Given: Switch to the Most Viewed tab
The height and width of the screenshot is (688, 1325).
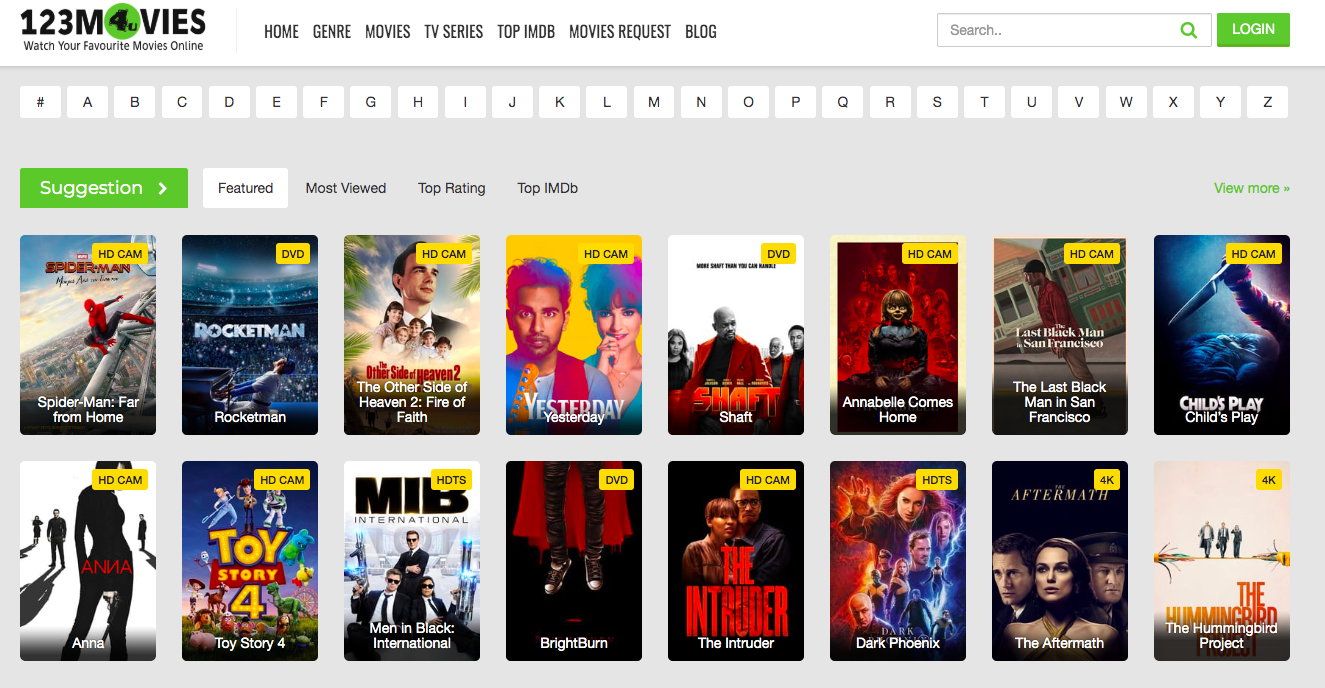Looking at the screenshot, I should [x=345, y=188].
